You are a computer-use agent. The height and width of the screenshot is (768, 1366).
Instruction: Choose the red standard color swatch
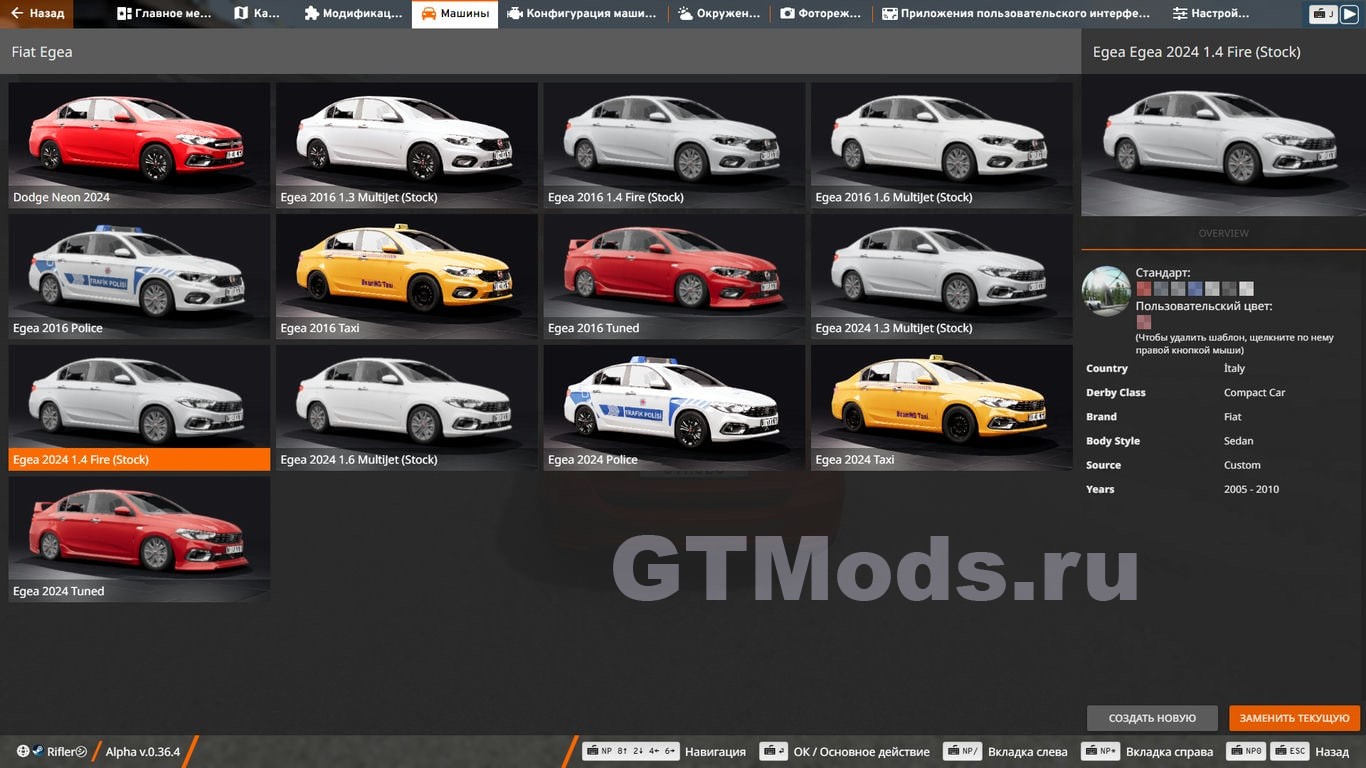[1143, 289]
